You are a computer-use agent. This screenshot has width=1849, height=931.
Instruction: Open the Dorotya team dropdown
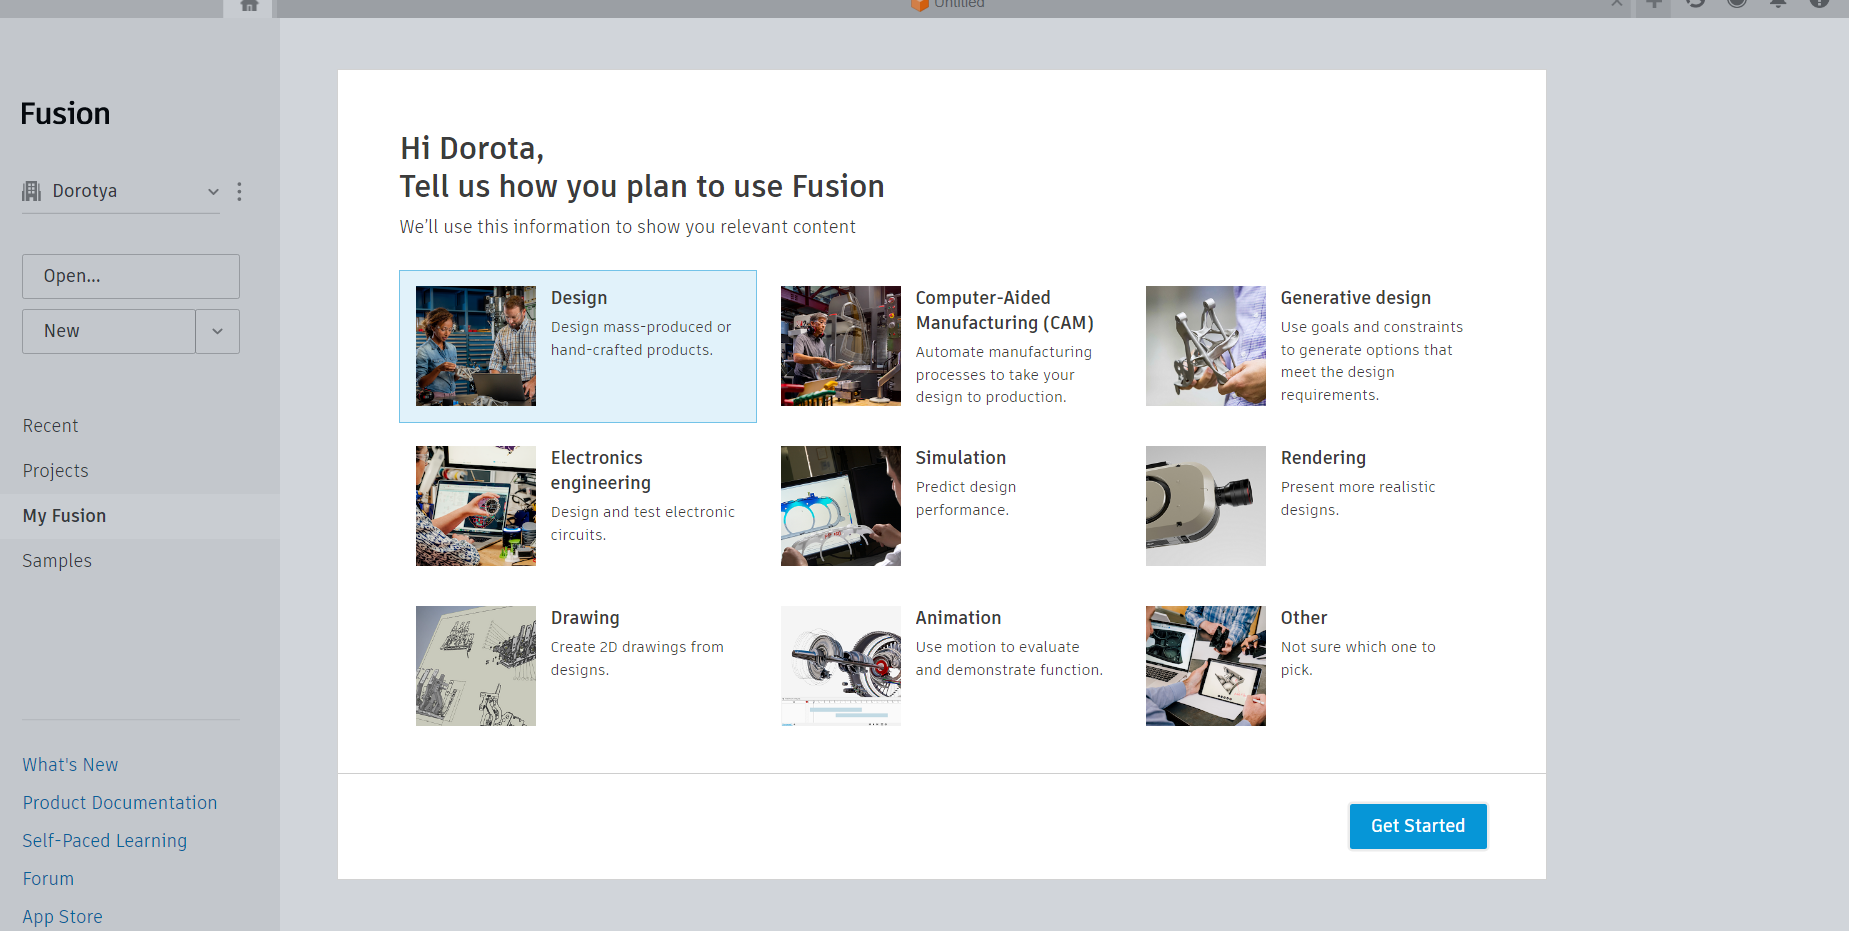[121, 191]
